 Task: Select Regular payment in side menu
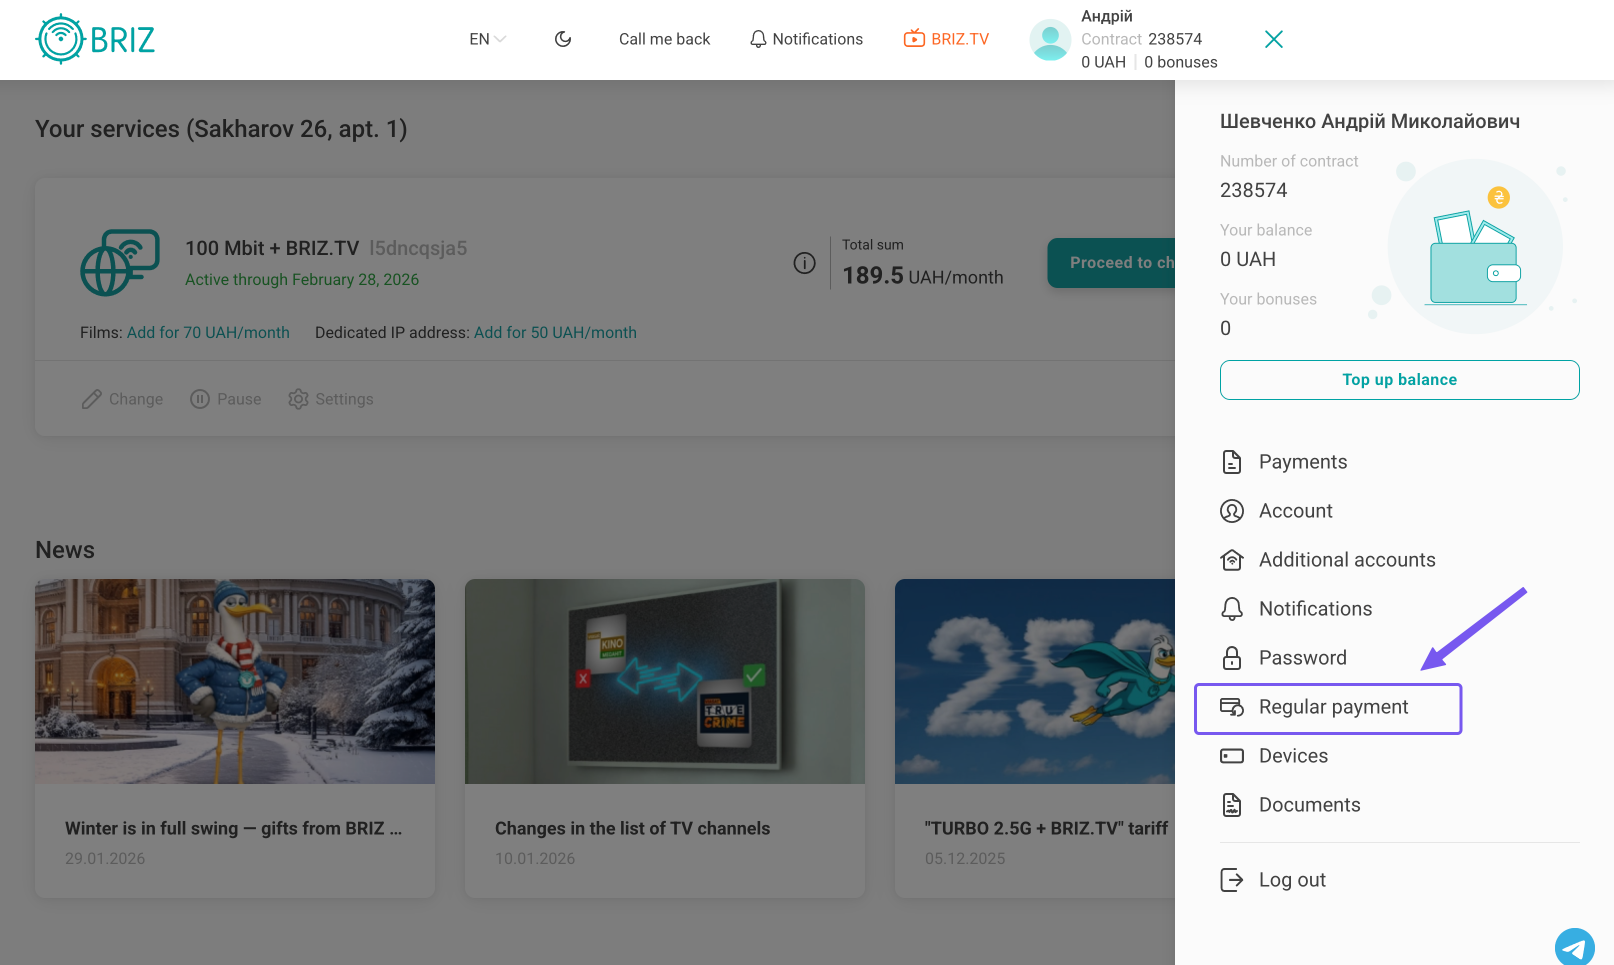[x=1332, y=707]
